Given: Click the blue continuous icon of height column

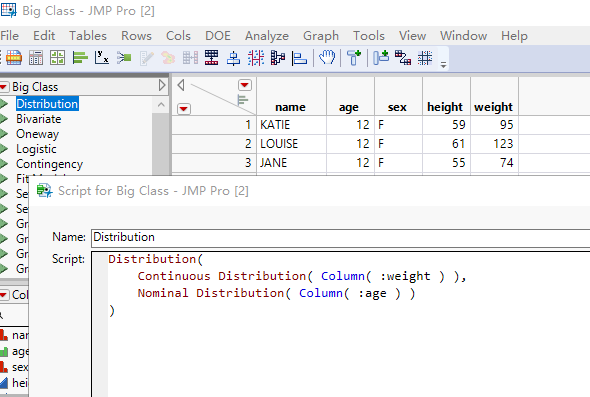Looking at the screenshot, I should 4,383.
